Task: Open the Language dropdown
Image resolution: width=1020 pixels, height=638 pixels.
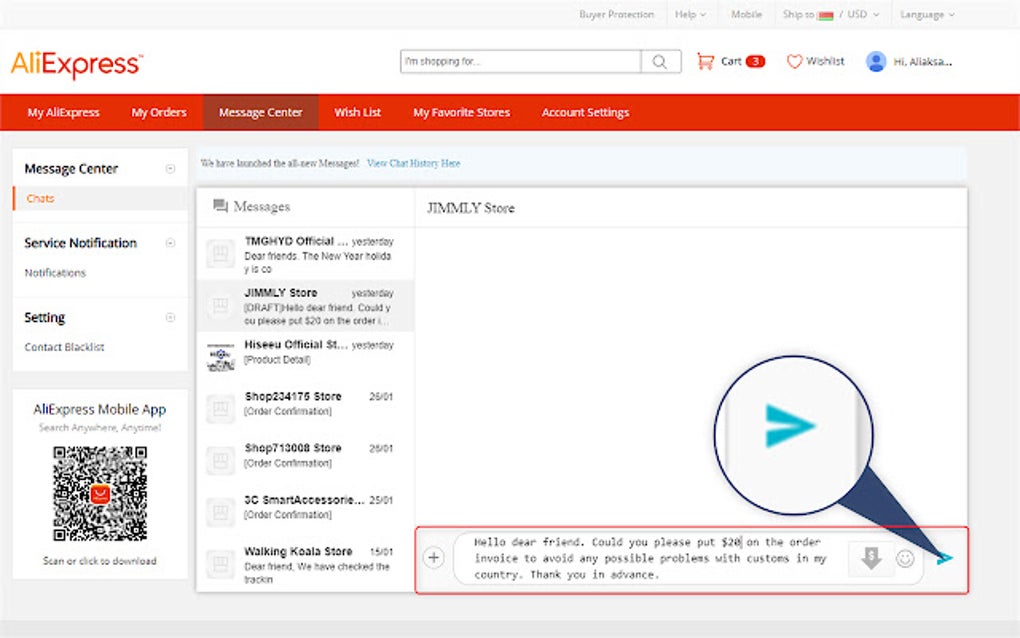Action: [x=928, y=14]
